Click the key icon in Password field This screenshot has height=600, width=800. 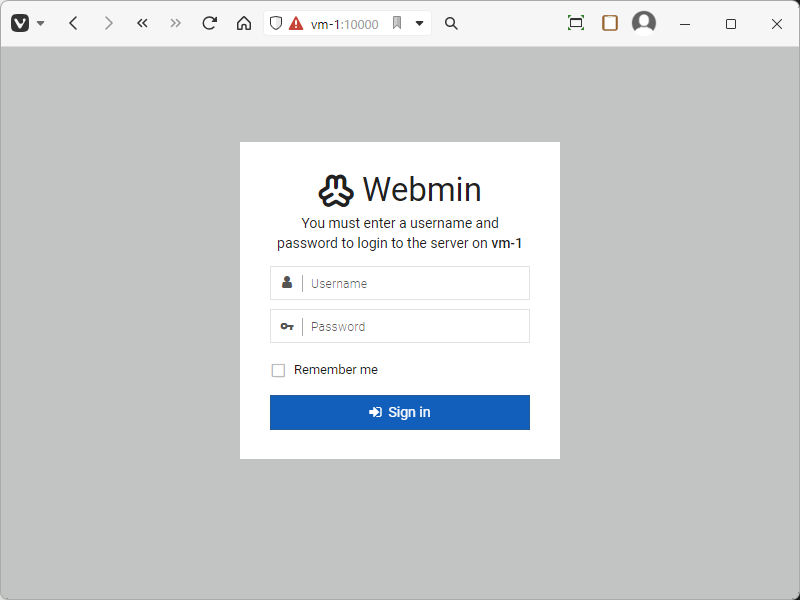coord(287,327)
